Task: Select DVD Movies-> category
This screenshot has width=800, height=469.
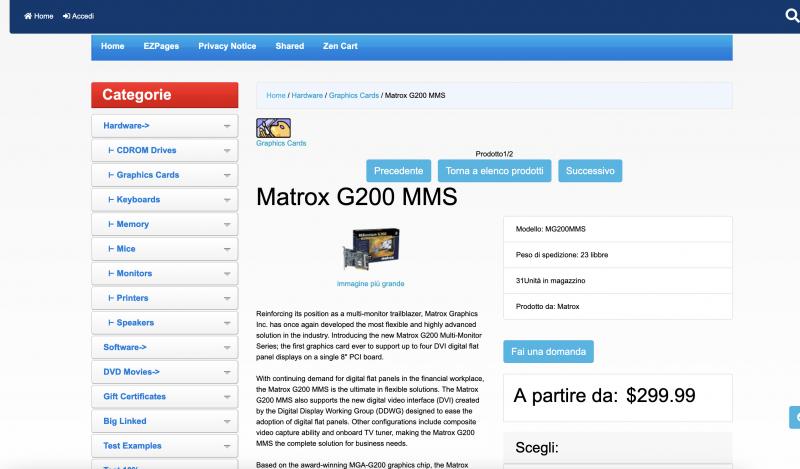Action: click(x=131, y=372)
